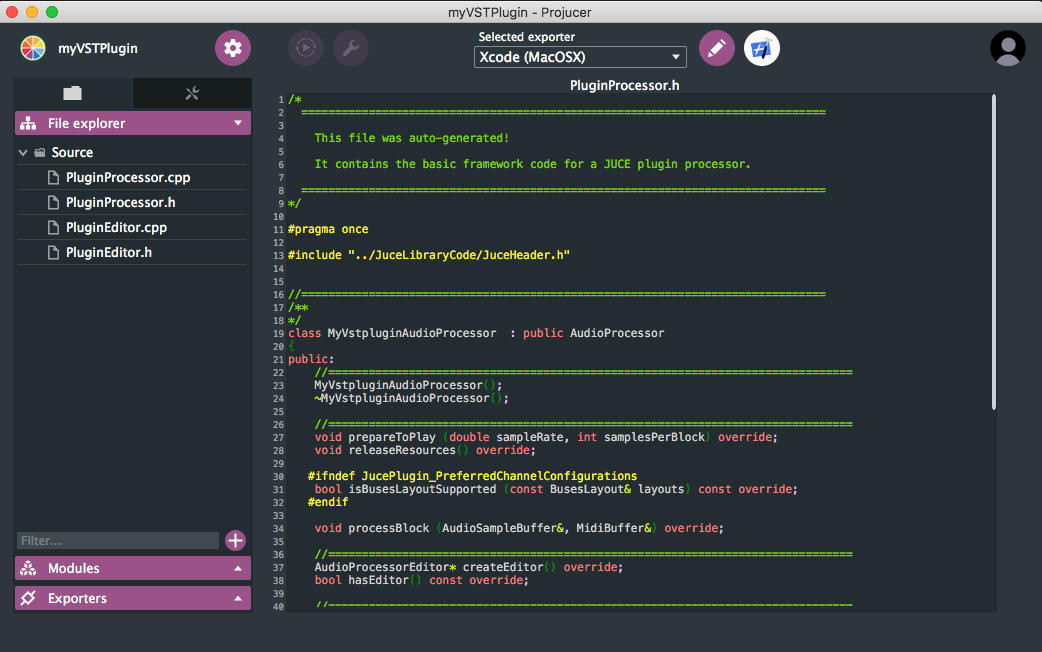This screenshot has height=652, width=1042.
Task: Open the Selected exporter Xcode dropdown
Action: [580, 57]
